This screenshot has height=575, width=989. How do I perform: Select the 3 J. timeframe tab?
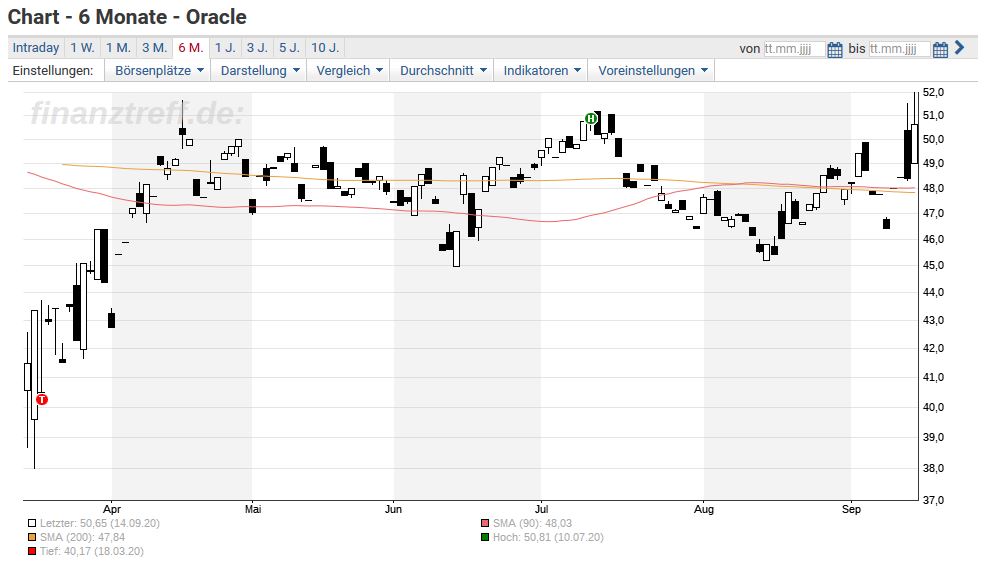point(257,48)
